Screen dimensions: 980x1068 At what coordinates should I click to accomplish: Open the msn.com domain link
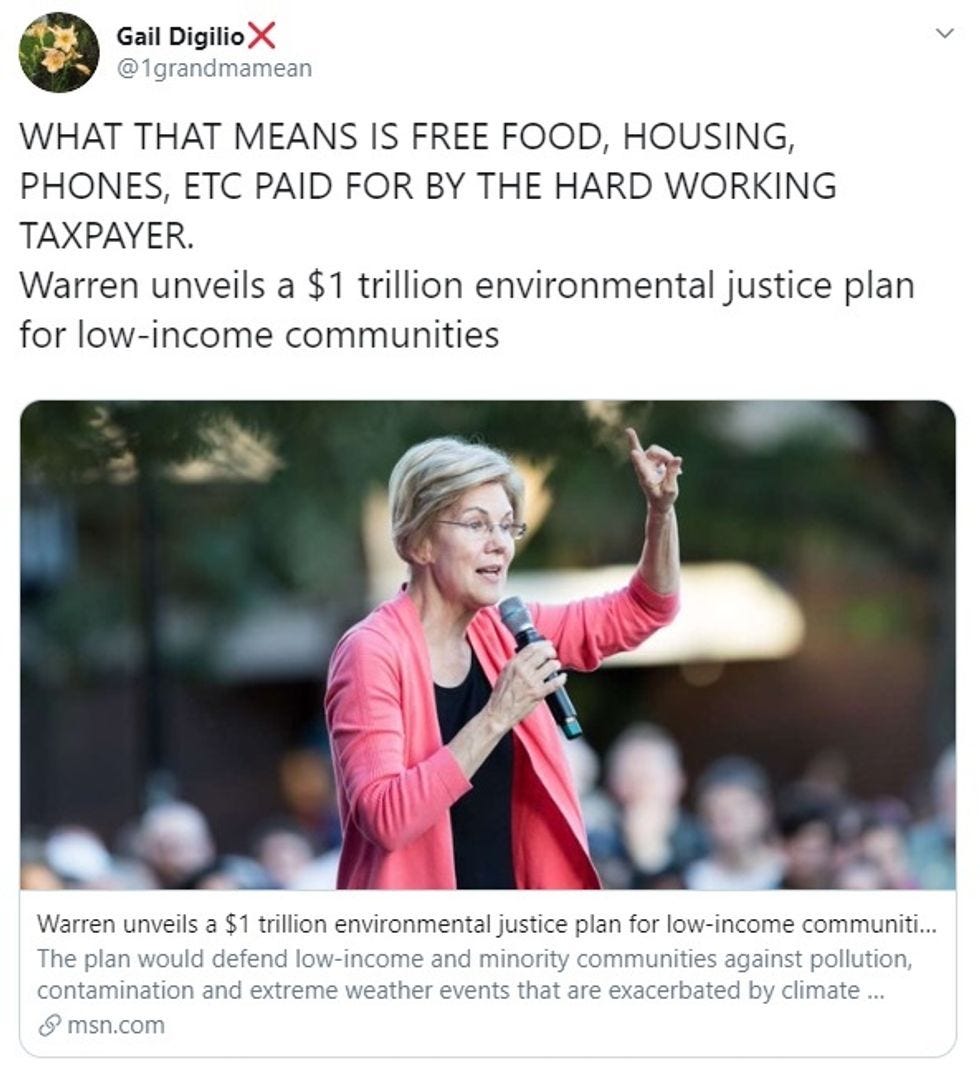tap(116, 1025)
